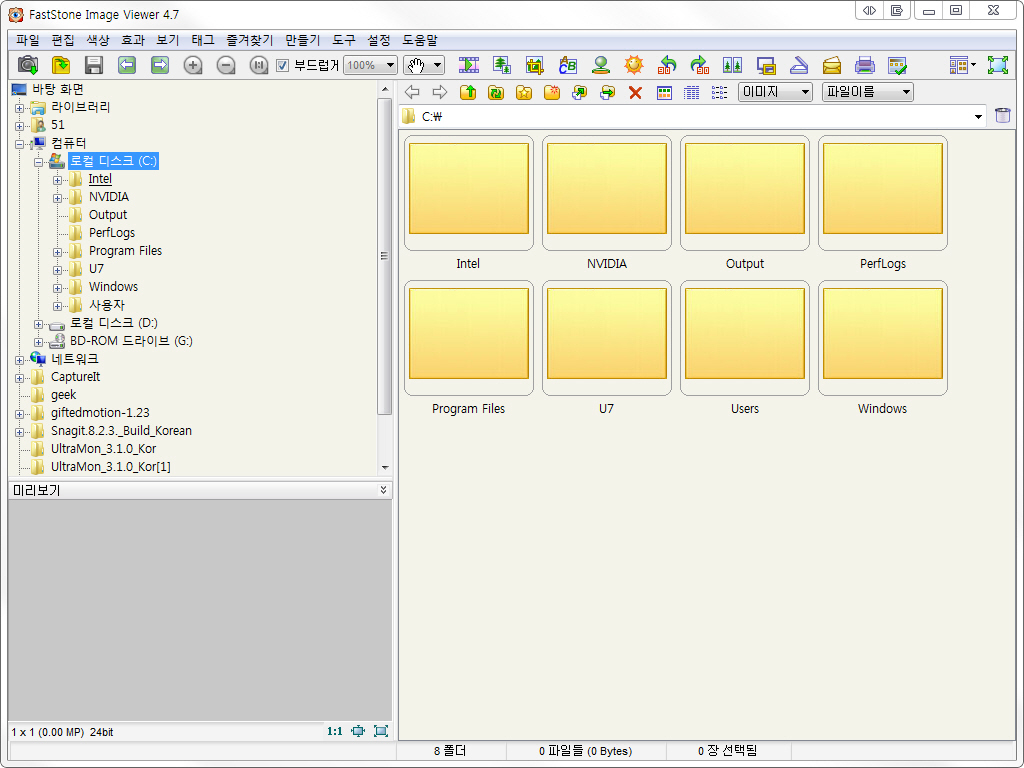Click the camera acquire images icon
1024x768 pixels.
tap(28, 65)
